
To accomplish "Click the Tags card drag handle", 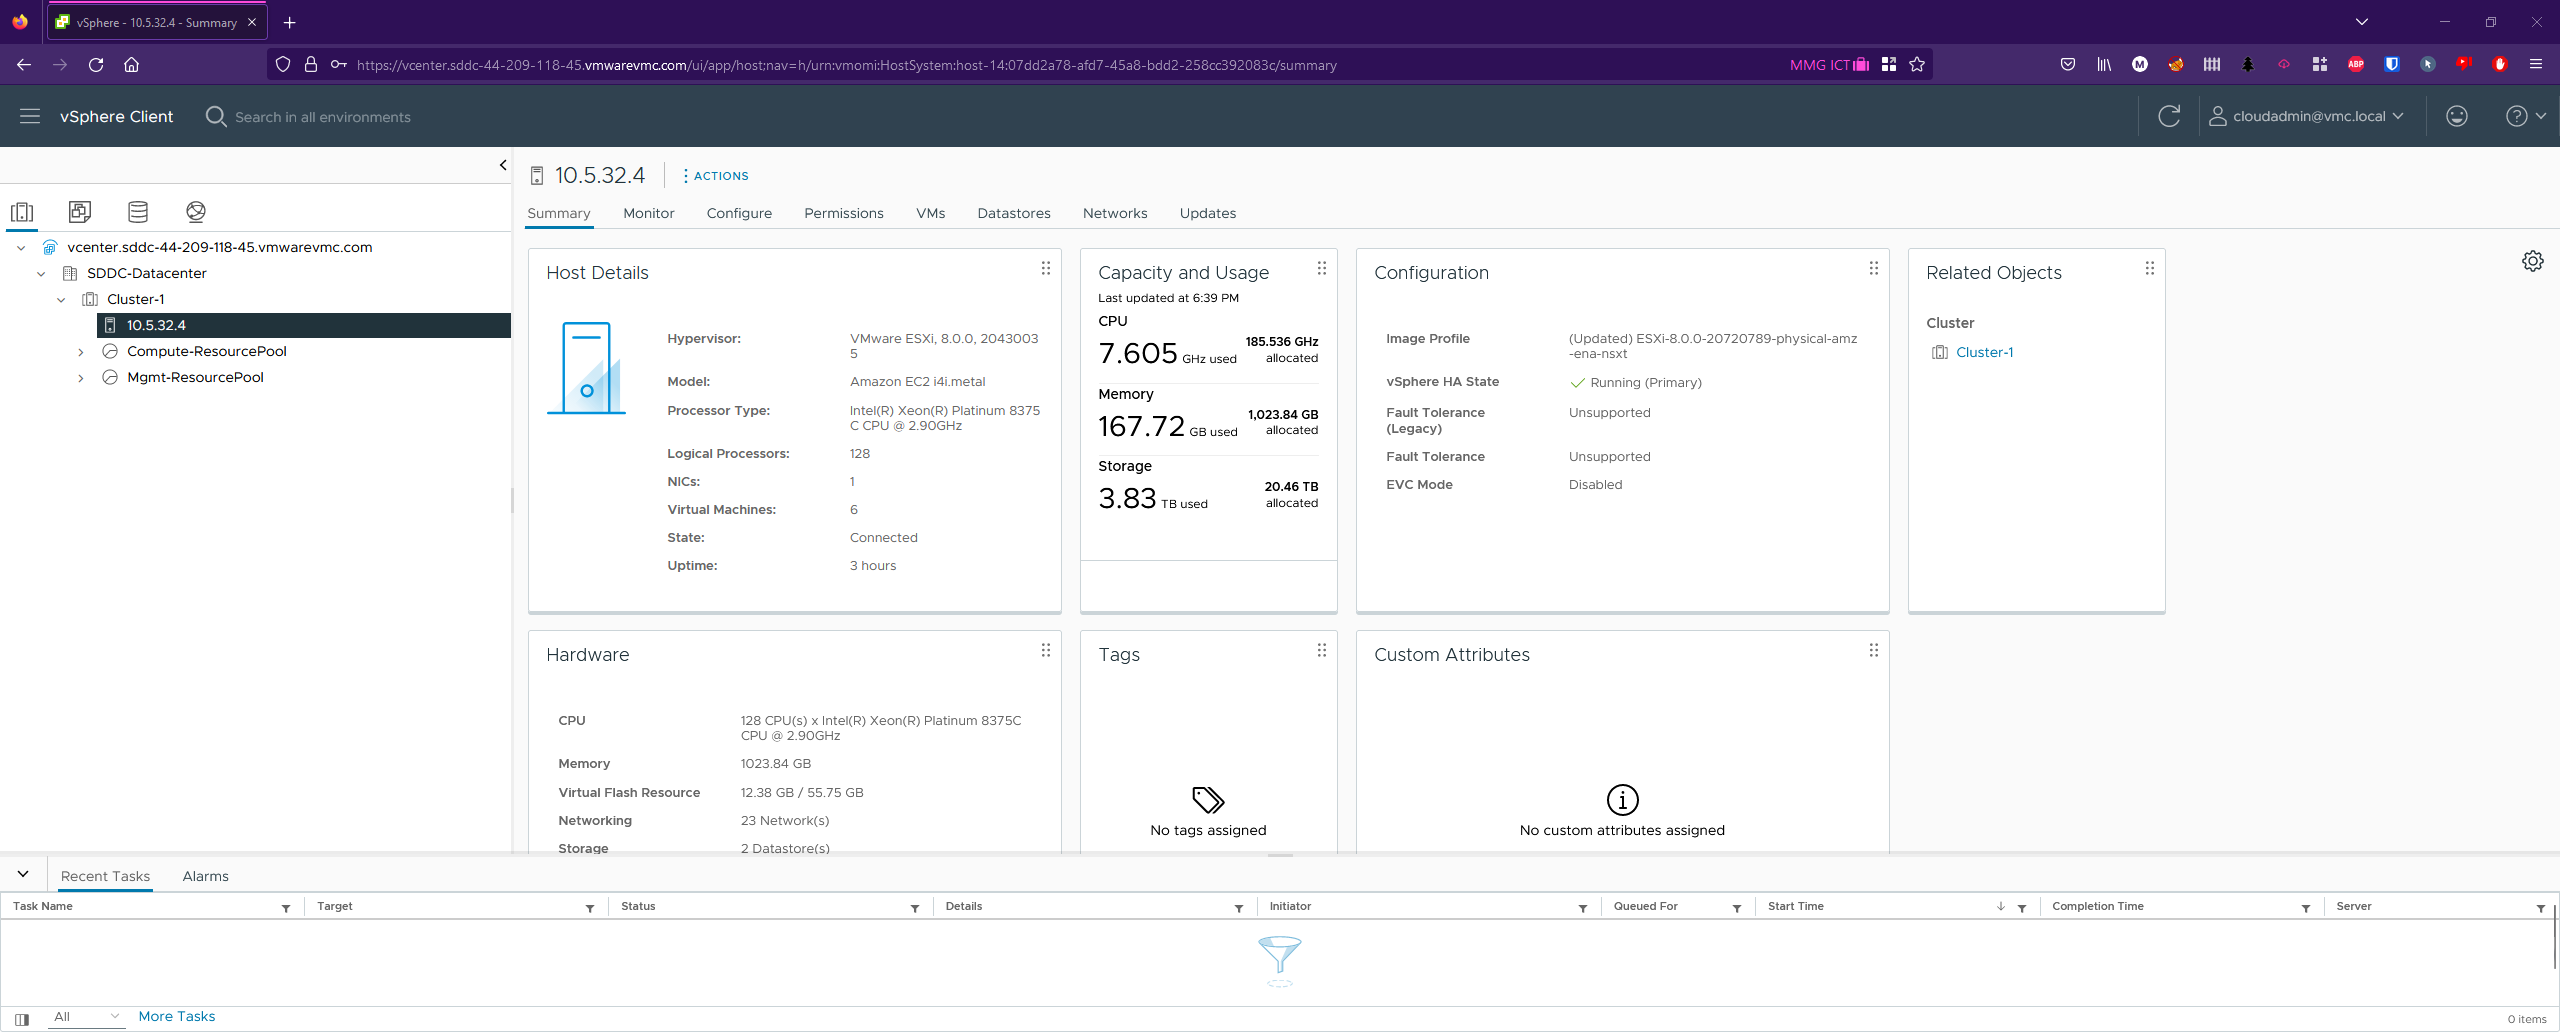I will coord(1322,650).
